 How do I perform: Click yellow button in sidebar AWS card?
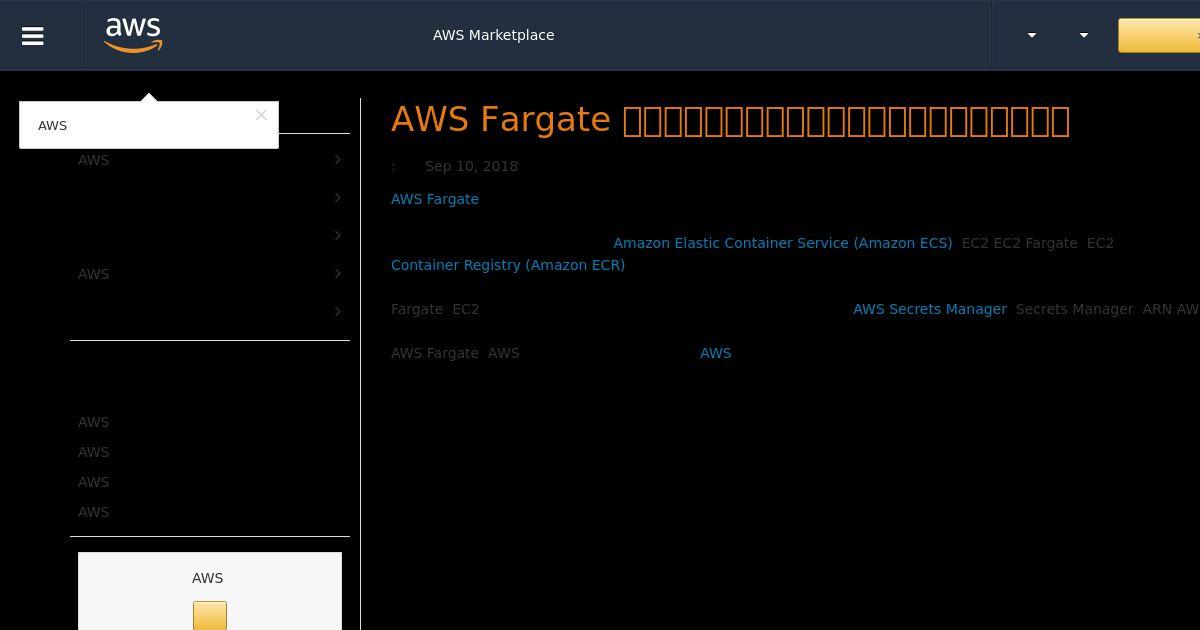click(x=210, y=616)
